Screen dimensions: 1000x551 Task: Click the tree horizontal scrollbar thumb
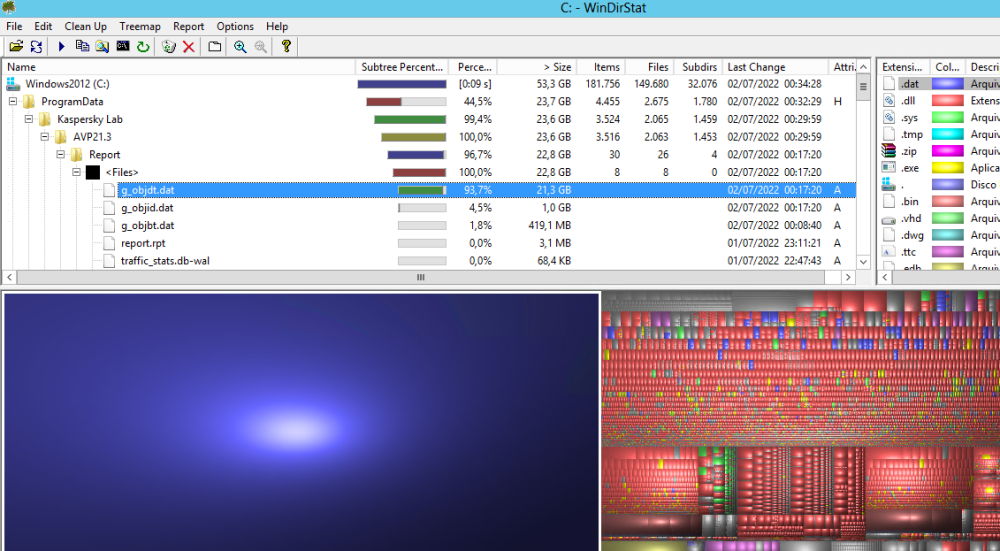[x=420, y=277]
